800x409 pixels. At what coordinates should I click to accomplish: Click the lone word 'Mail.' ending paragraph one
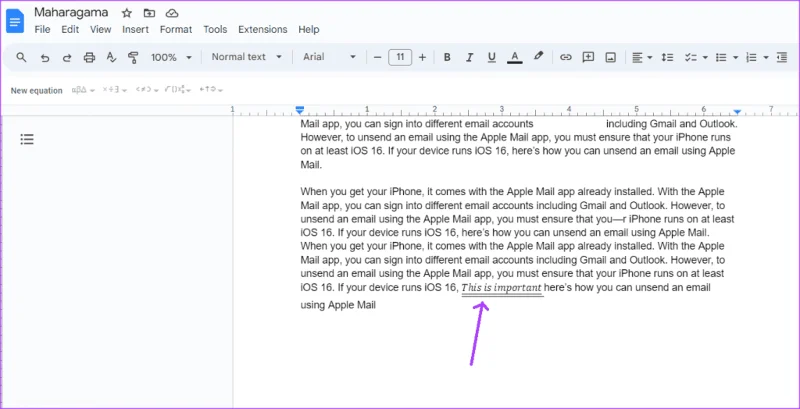coord(311,165)
